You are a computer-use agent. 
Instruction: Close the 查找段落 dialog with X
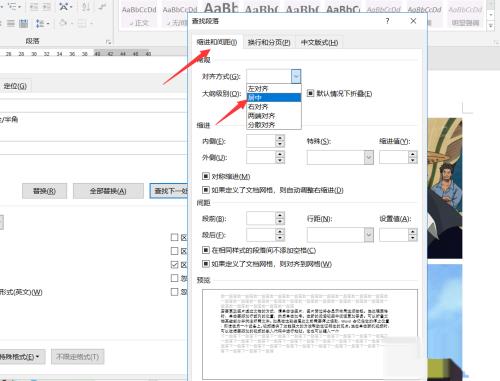(x=413, y=21)
